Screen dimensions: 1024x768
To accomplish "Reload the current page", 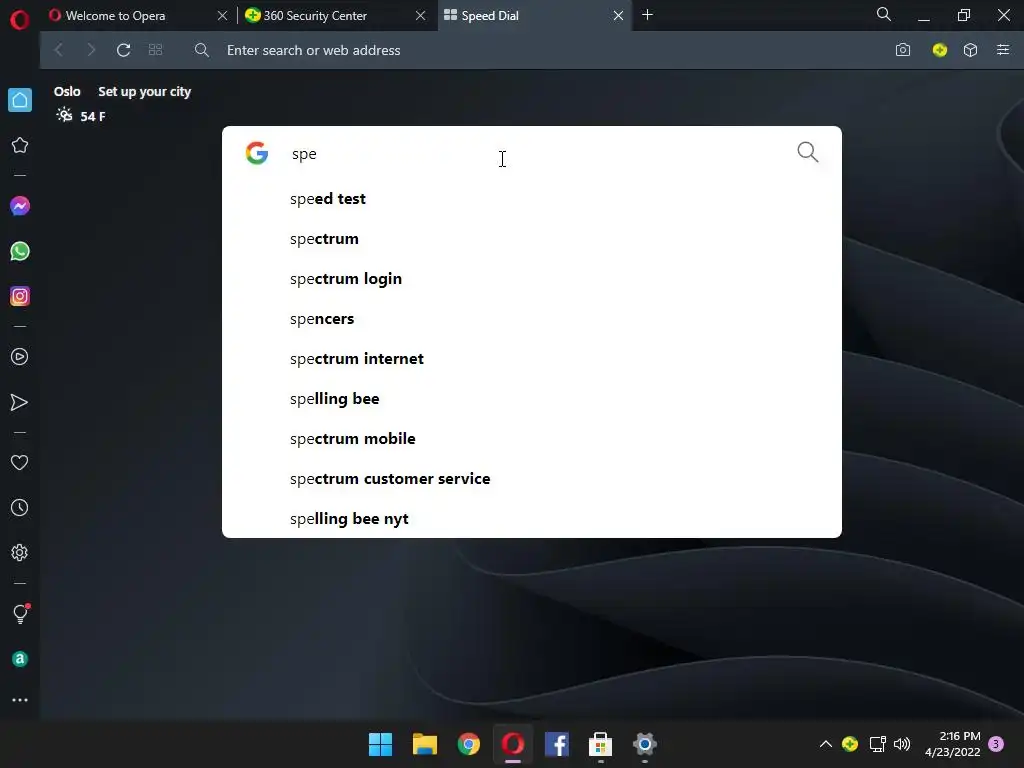I will click(123, 50).
